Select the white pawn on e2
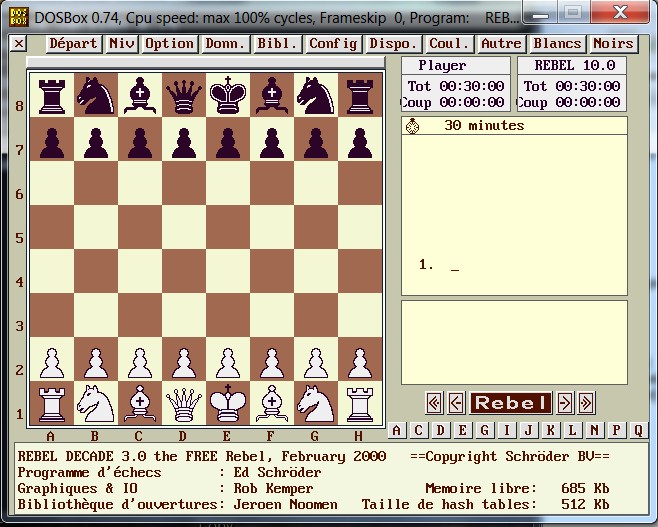This screenshot has width=658, height=527. (228, 361)
